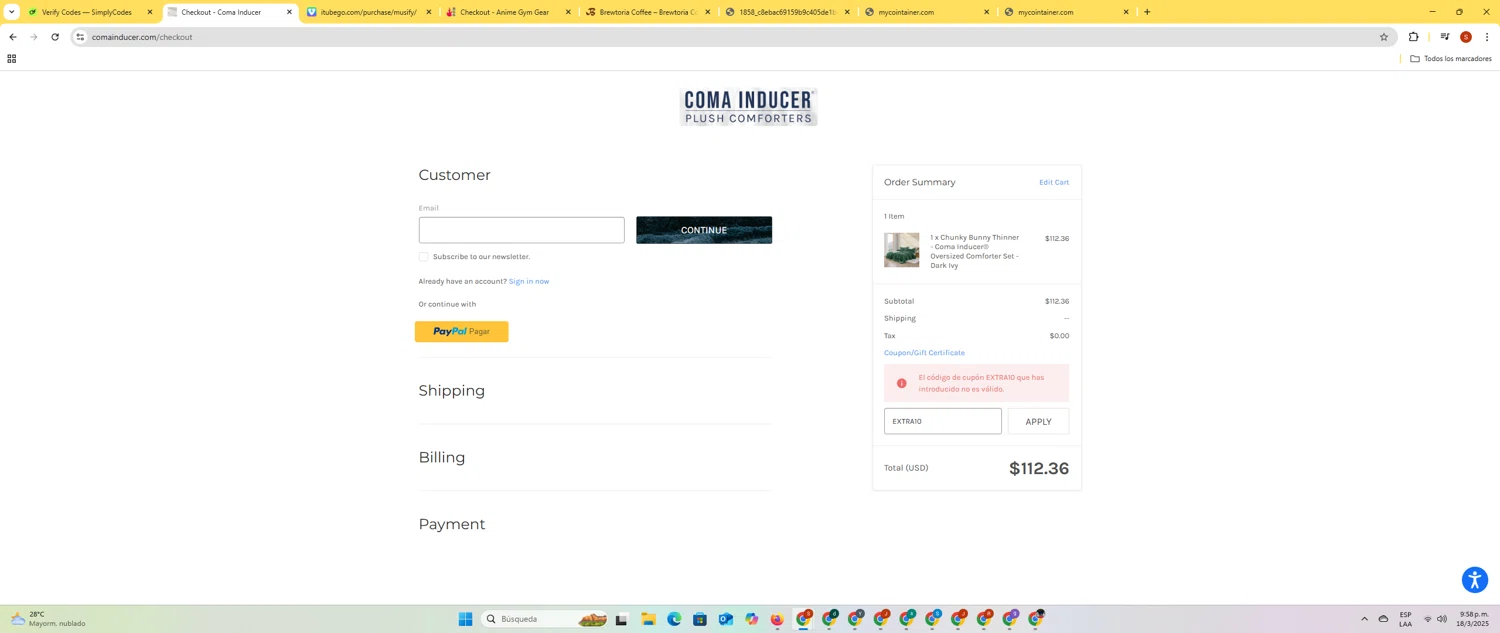The width and height of the screenshot is (1500, 633).
Task: Open the Windows Start menu
Action: click(x=465, y=619)
